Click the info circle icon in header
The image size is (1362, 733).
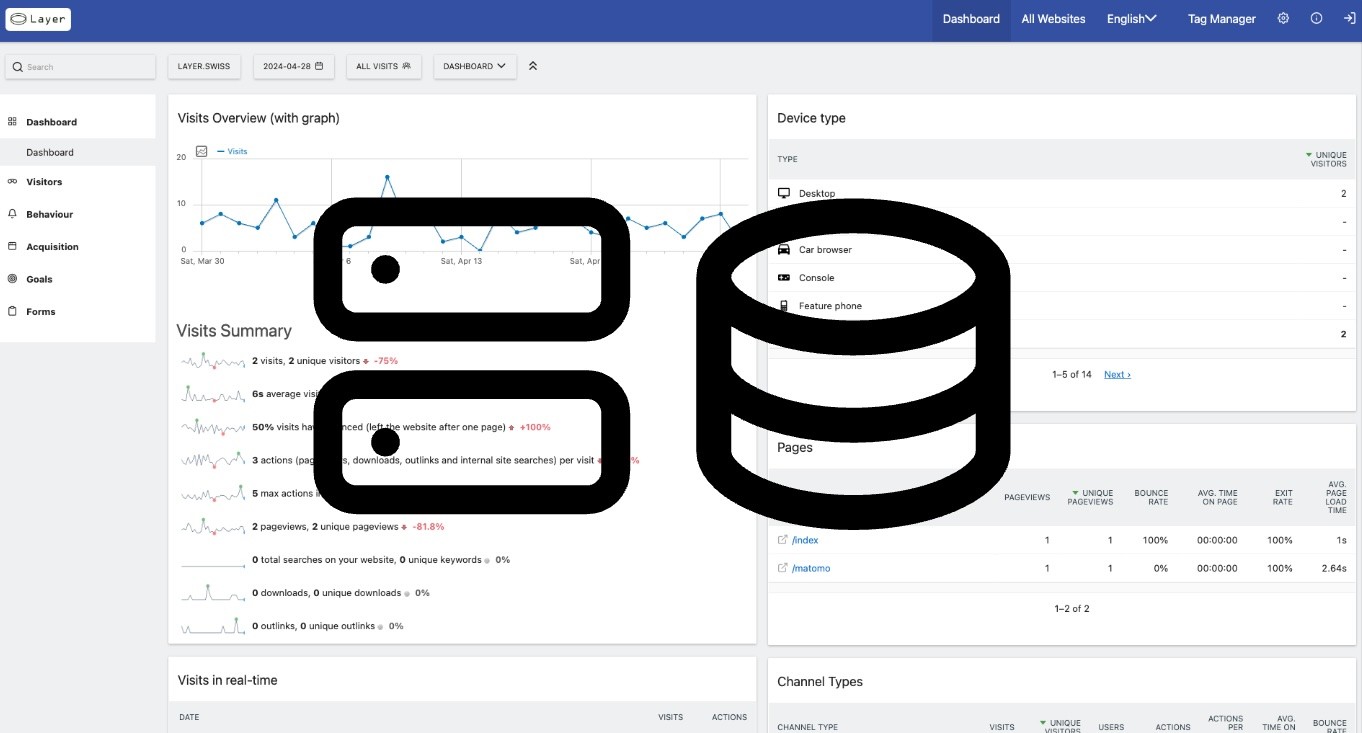click(1316, 19)
